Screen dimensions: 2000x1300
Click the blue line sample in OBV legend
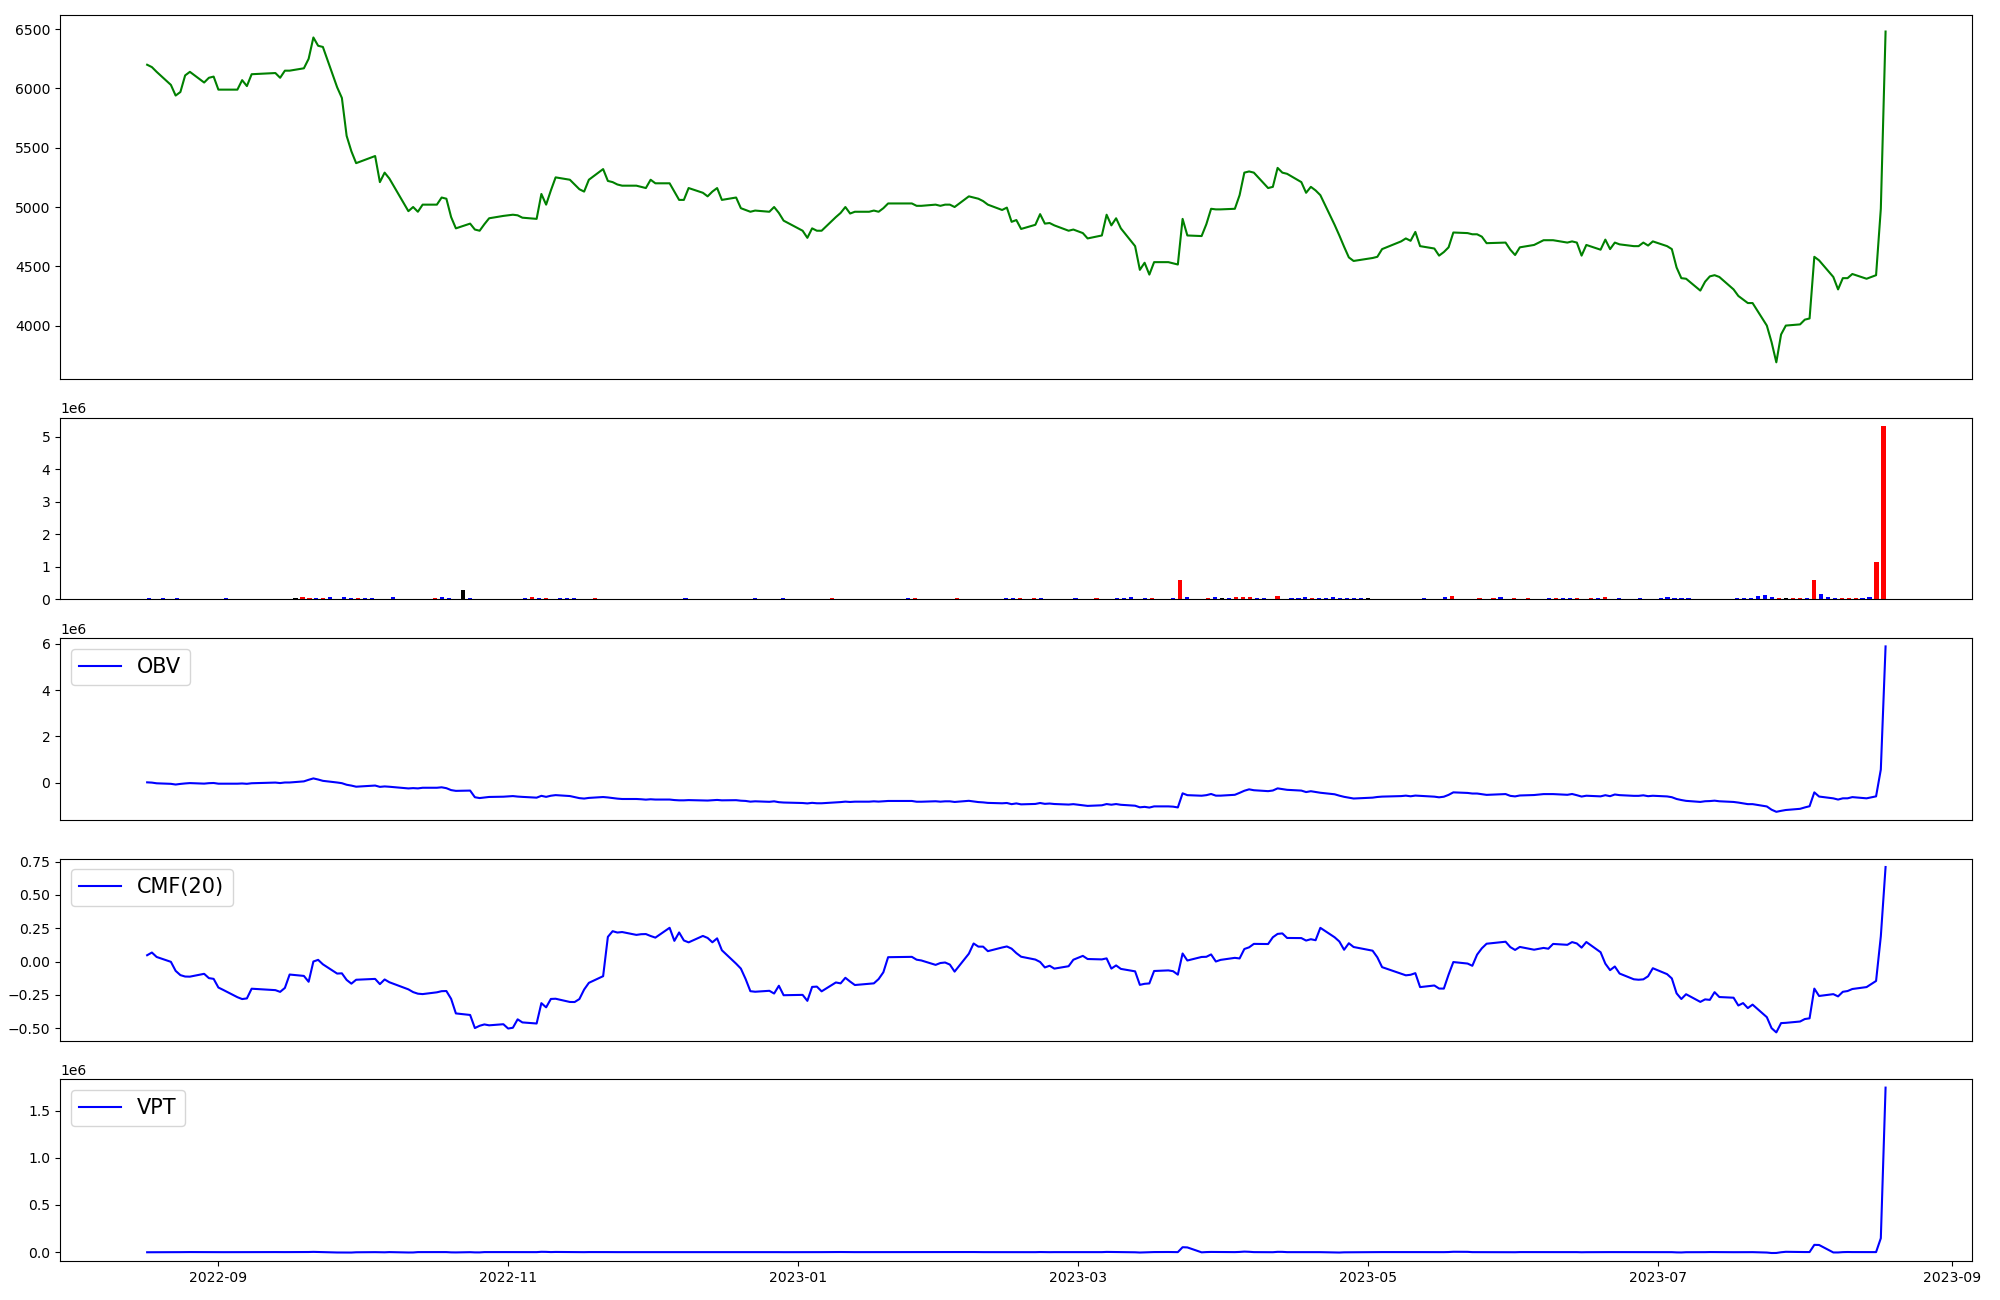click(100, 667)
